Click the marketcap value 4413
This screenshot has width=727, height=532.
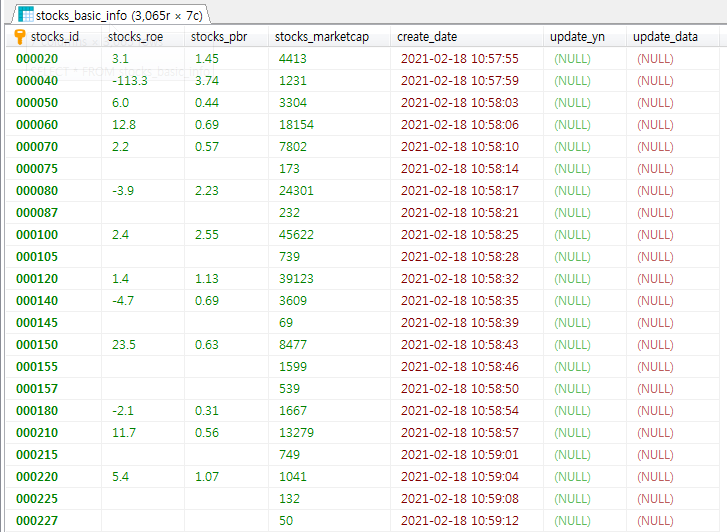coord(293,59)
